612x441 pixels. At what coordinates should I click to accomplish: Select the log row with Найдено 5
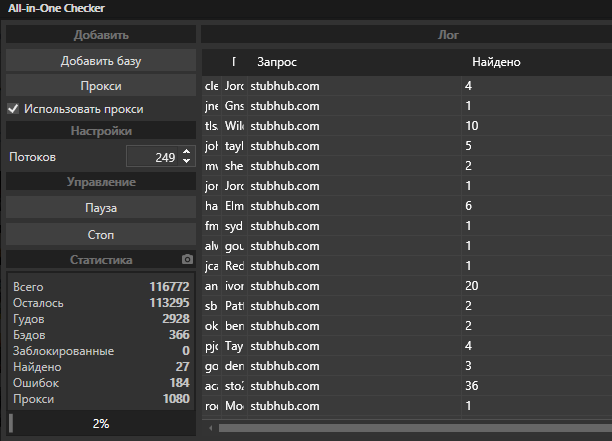[x=407, y=146]
